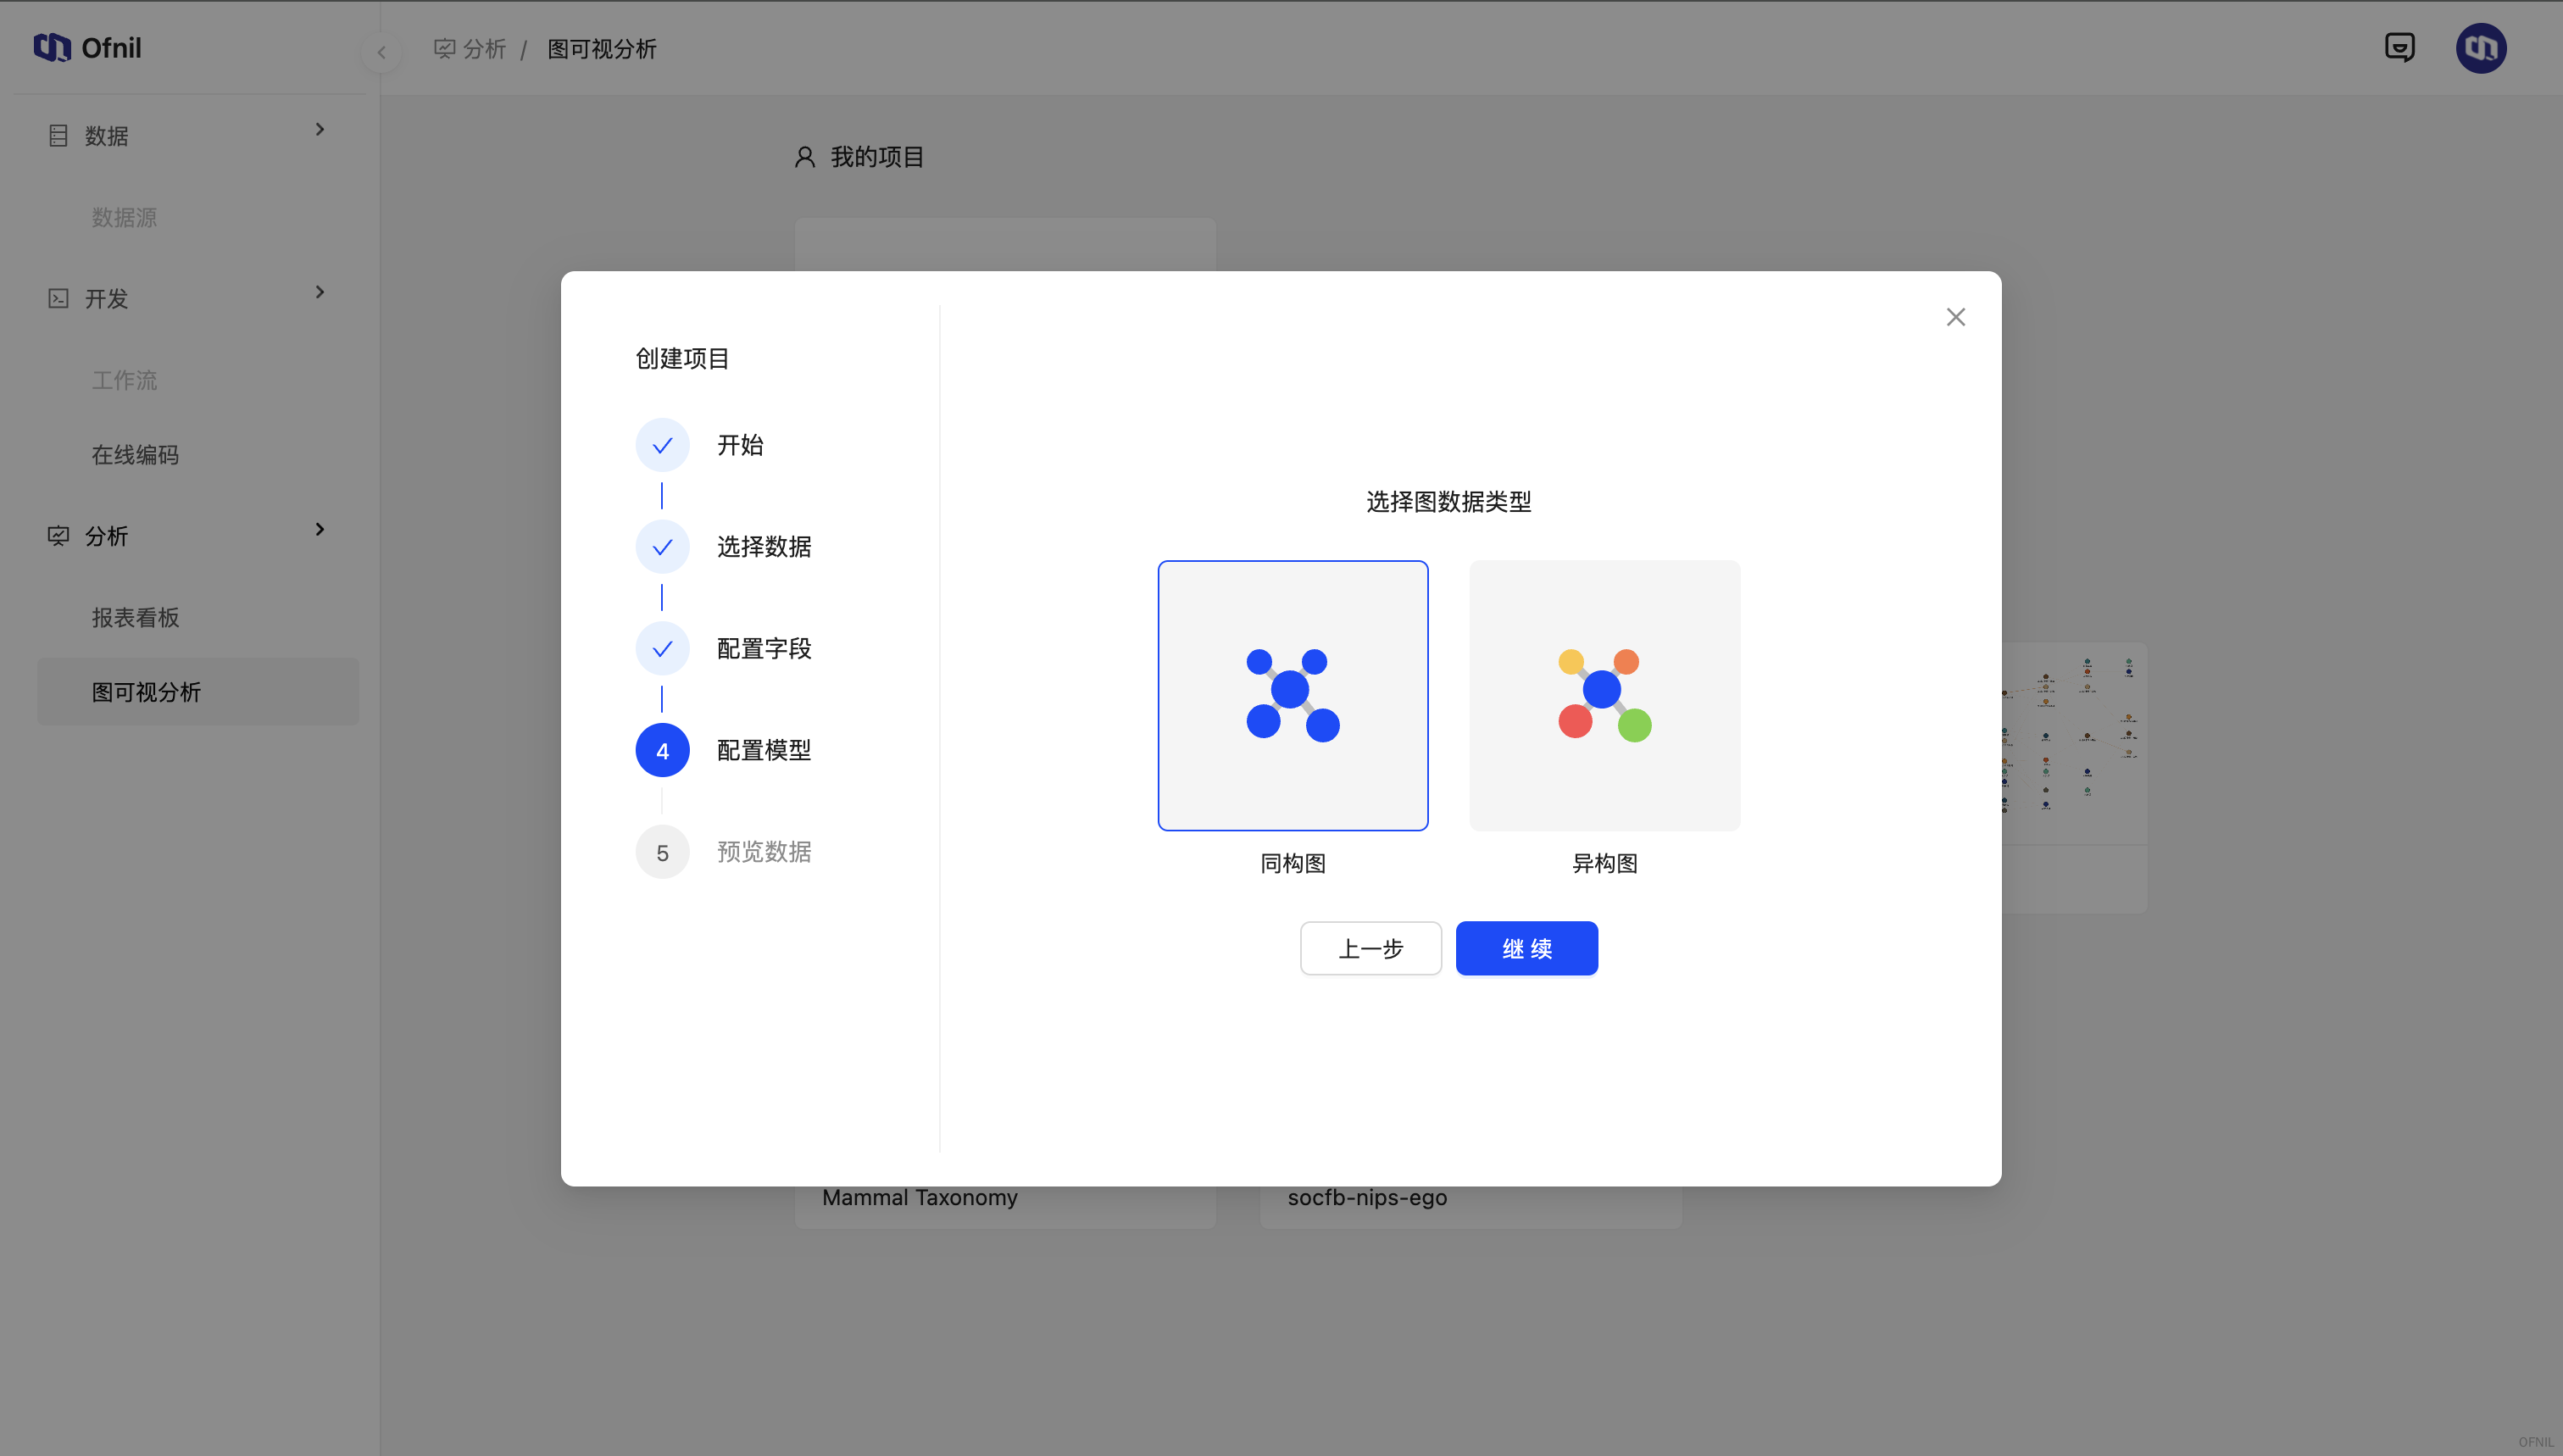The height and width of the screenshot is (1456, 2563).
Task: Click the user icon beside 我的项目
Action: coord(804,157)
